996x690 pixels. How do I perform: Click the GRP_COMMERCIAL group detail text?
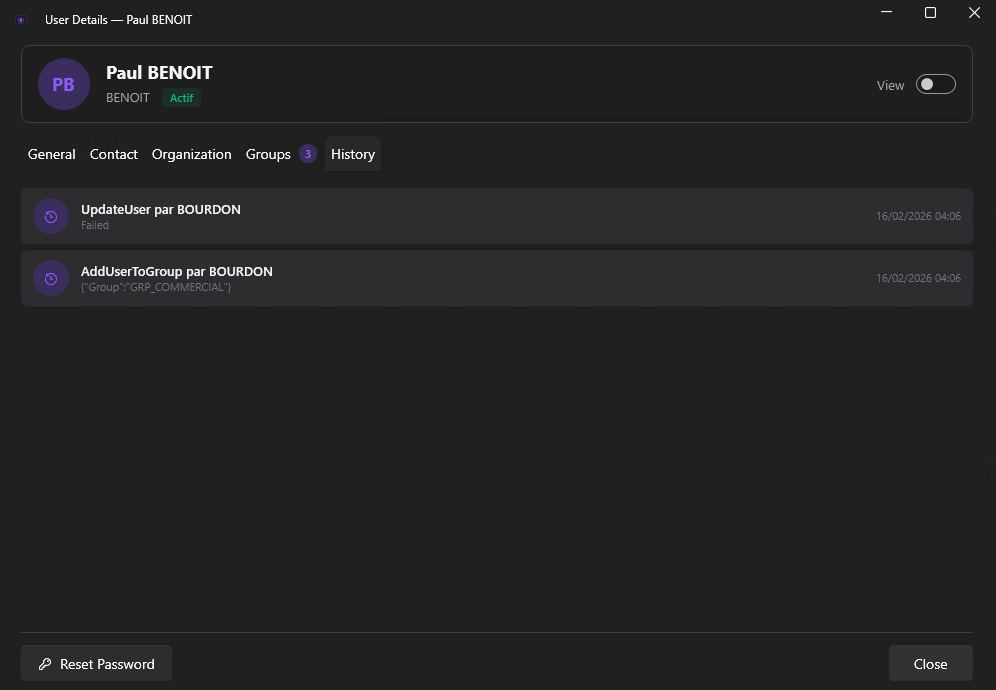click(x=156, y=287)
